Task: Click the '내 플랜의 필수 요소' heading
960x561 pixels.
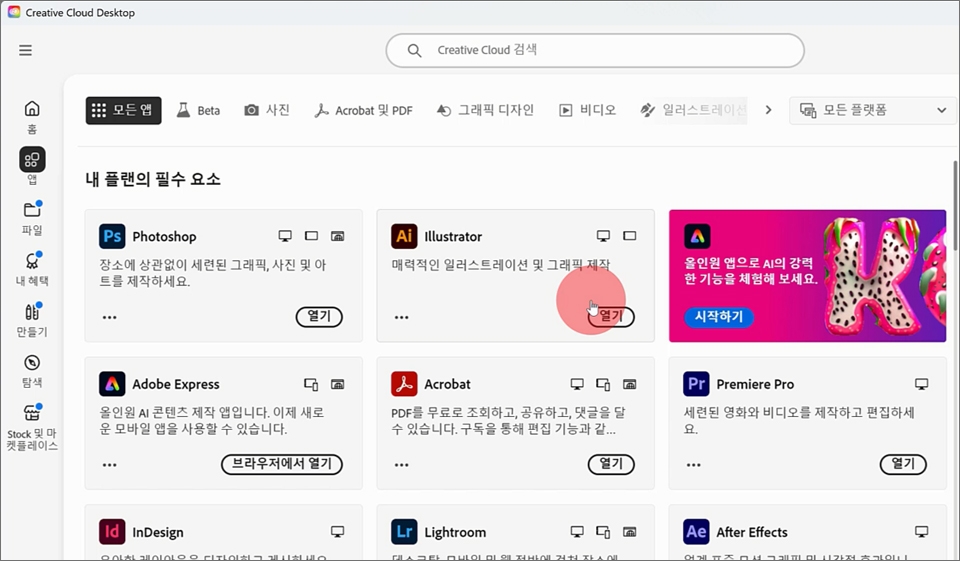Action: (x=153, y=179)
